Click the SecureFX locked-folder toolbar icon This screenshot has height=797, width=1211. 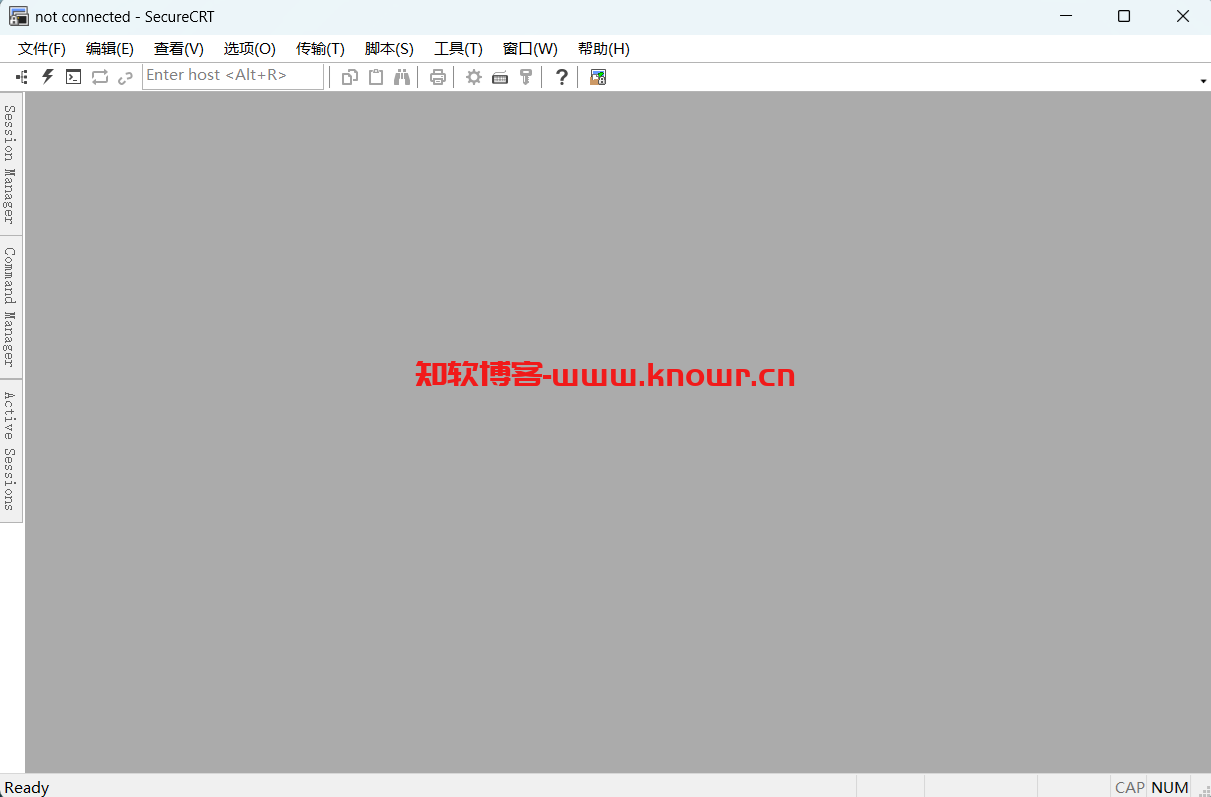coord(598,76)
